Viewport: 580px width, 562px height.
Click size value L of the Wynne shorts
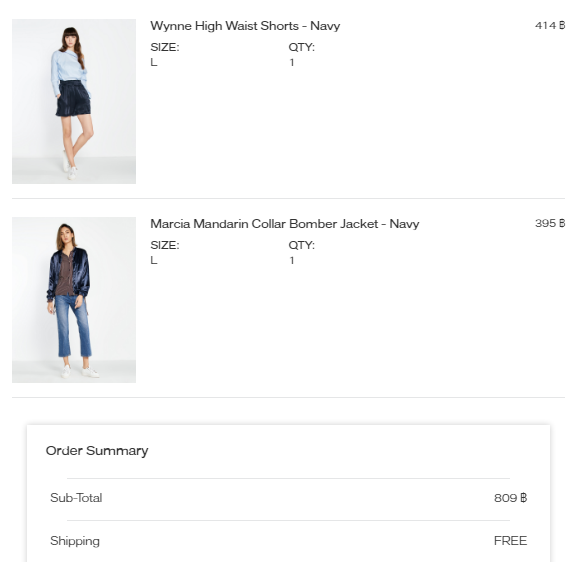click(154, 62)
